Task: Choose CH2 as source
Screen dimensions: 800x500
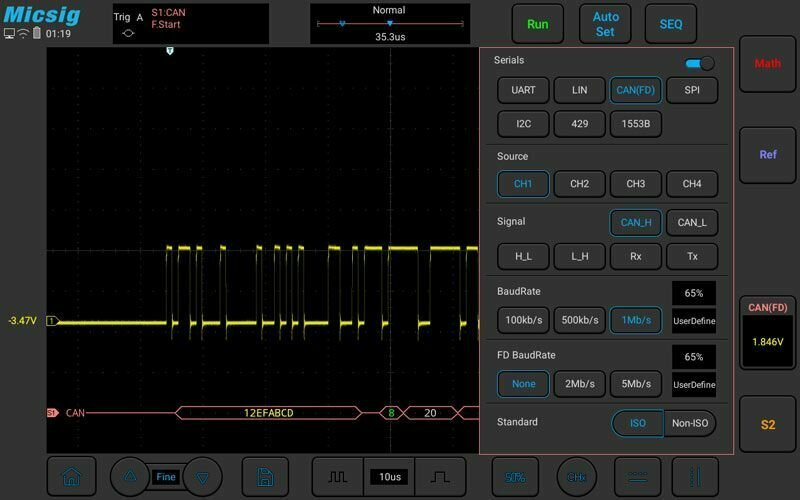Action: [580, 184]
